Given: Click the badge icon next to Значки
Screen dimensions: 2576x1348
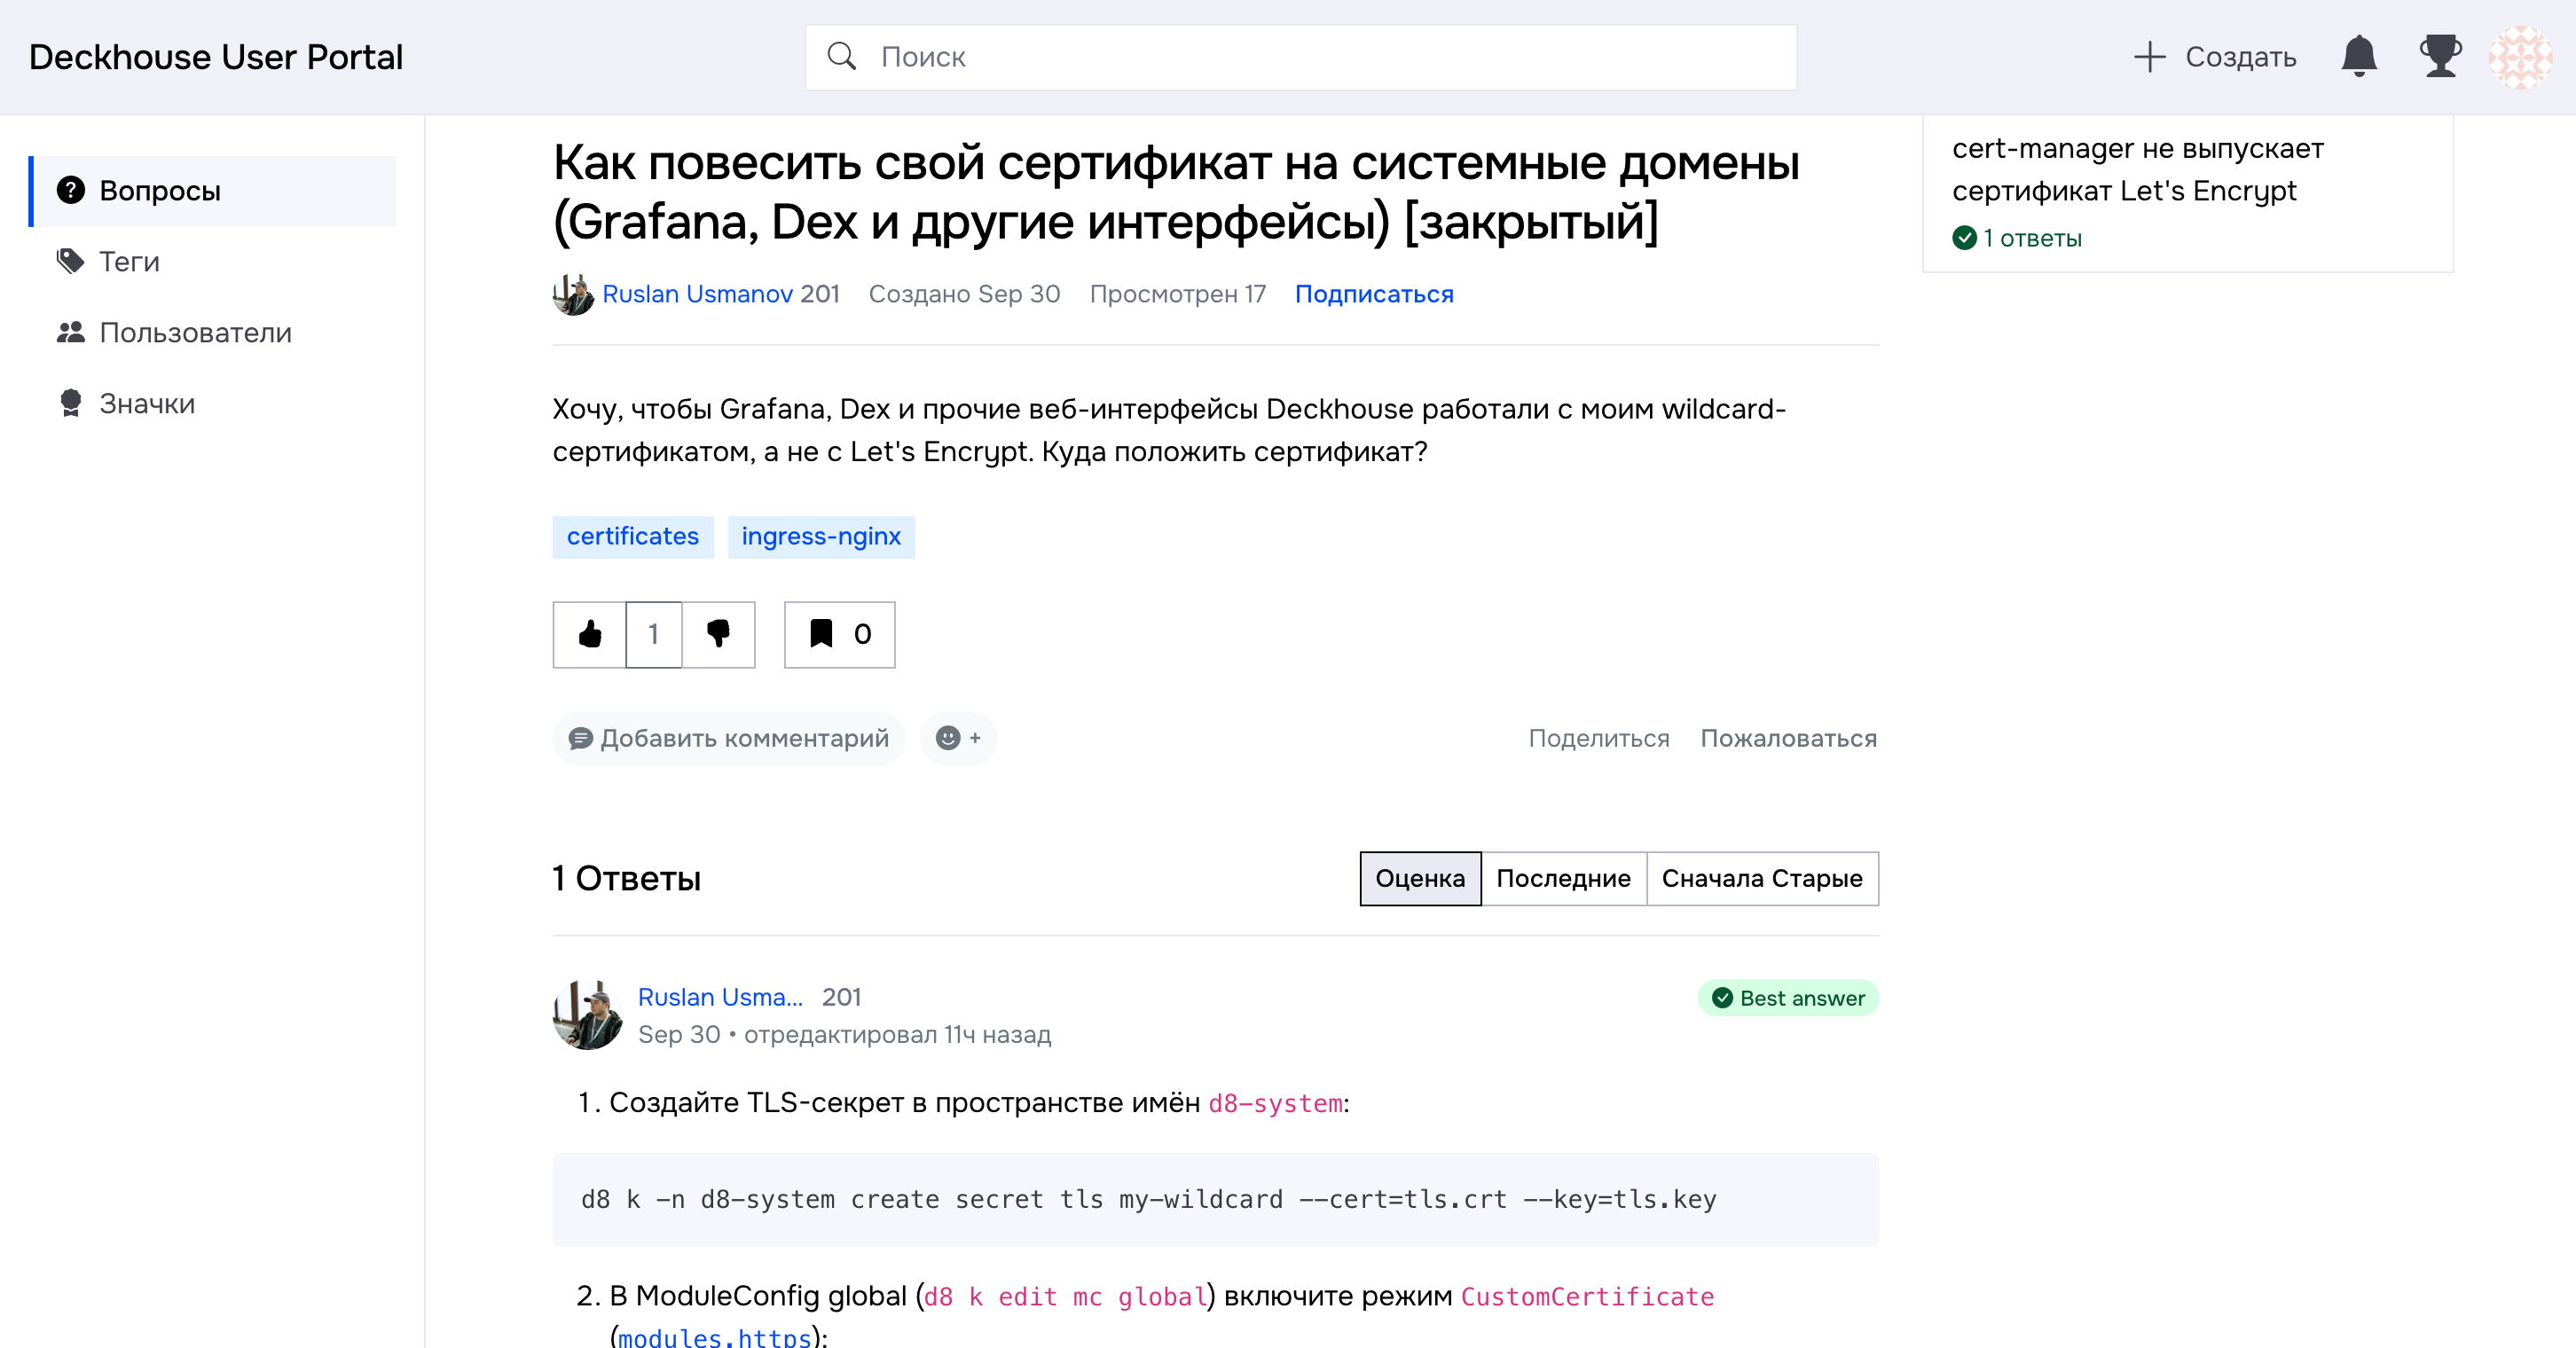Looking at the screenshot, I should (70, 403).
